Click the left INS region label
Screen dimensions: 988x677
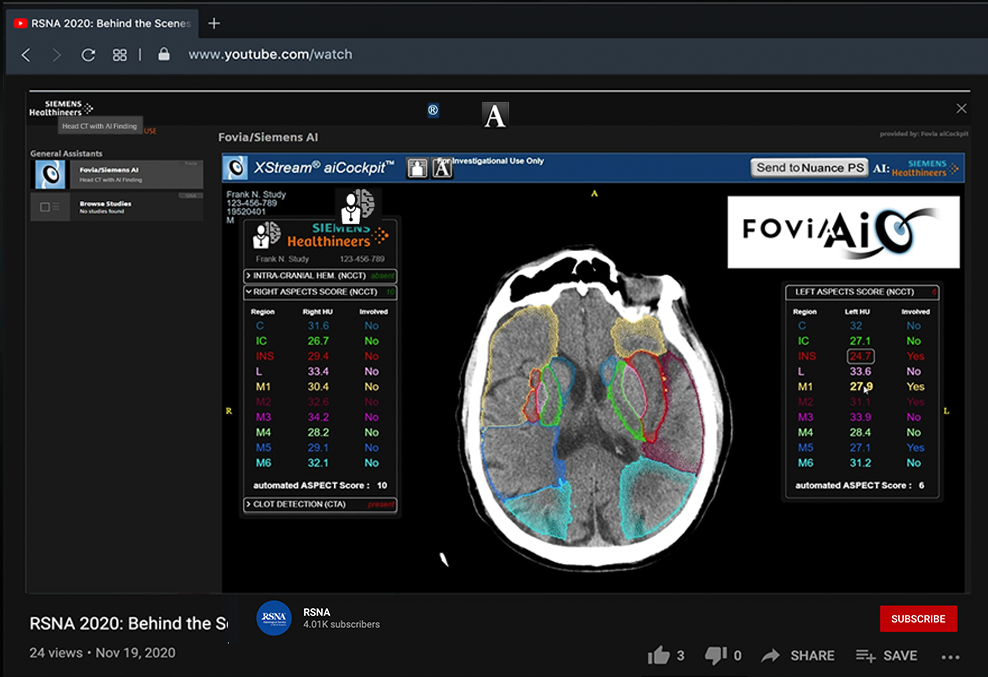[807, 356]
